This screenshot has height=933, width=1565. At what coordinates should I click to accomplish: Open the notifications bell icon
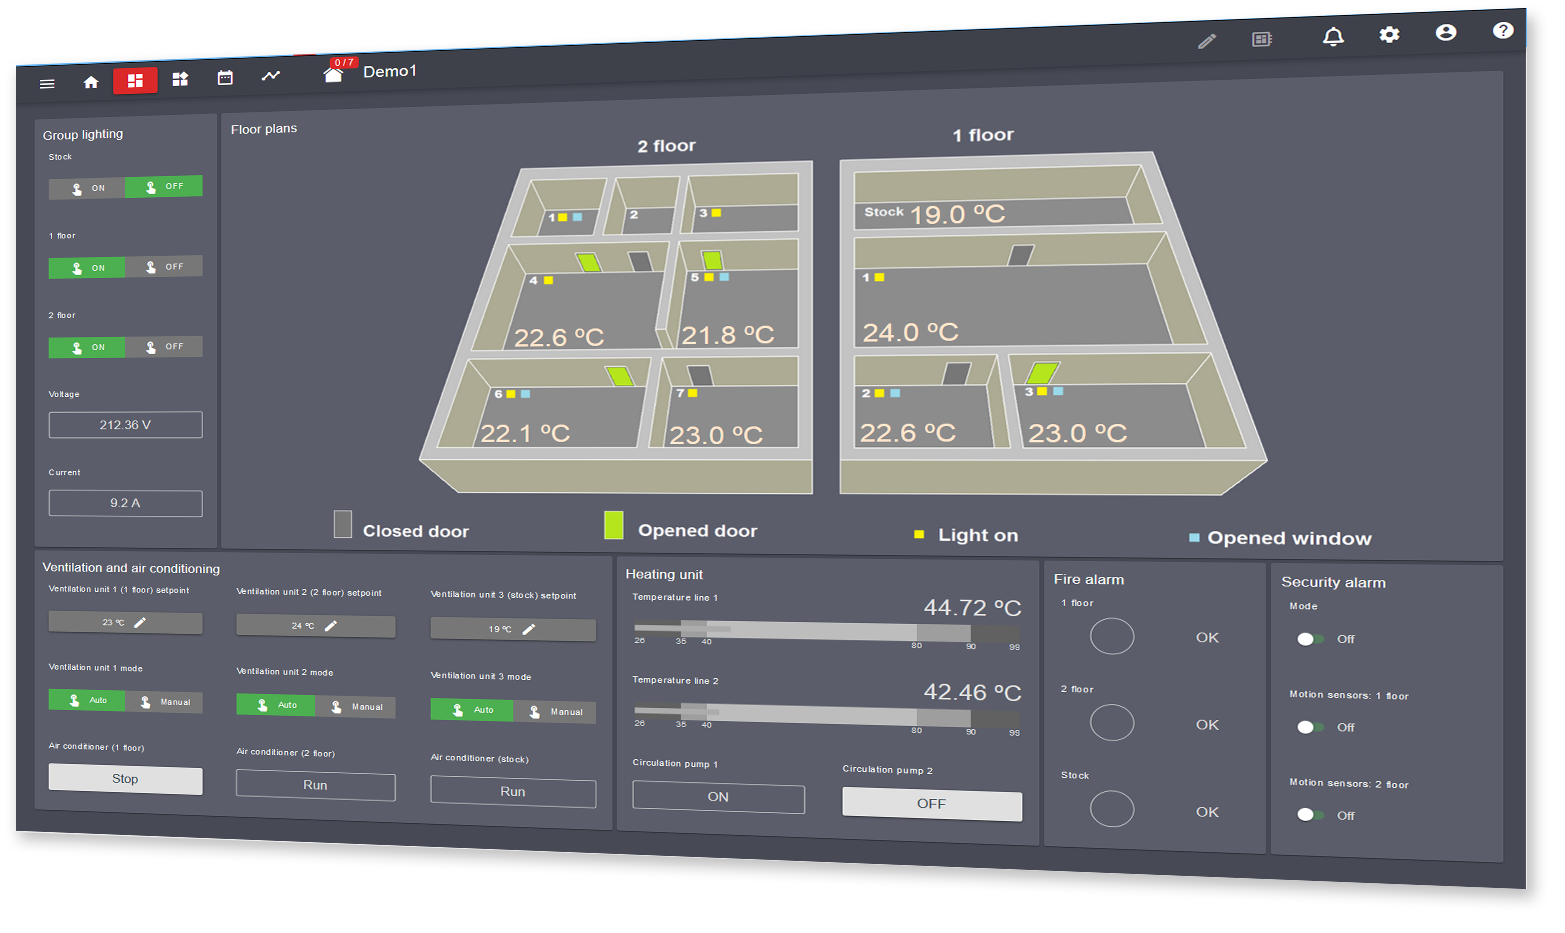1332,36
